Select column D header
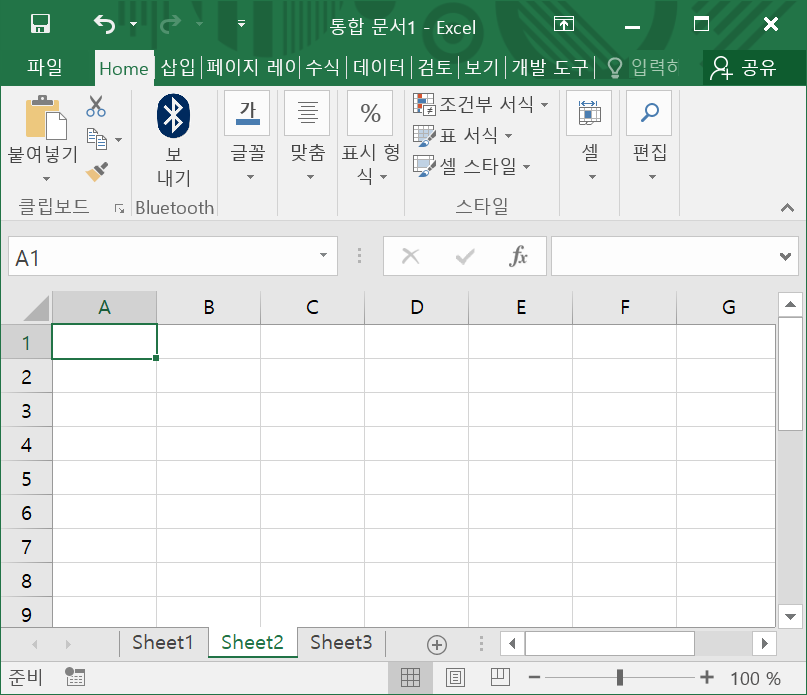 point(417,307)
